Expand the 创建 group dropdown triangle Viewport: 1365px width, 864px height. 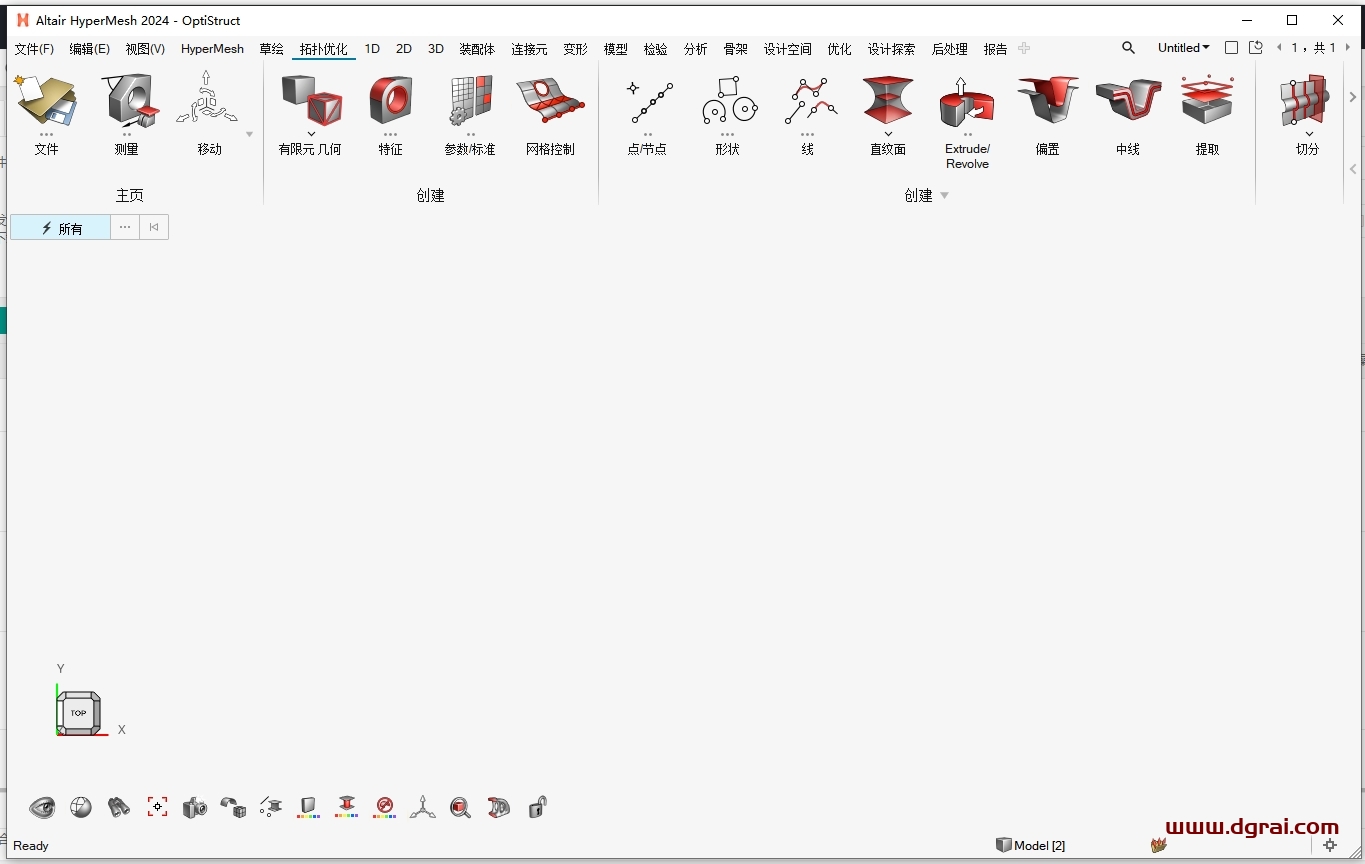point(944,196)
